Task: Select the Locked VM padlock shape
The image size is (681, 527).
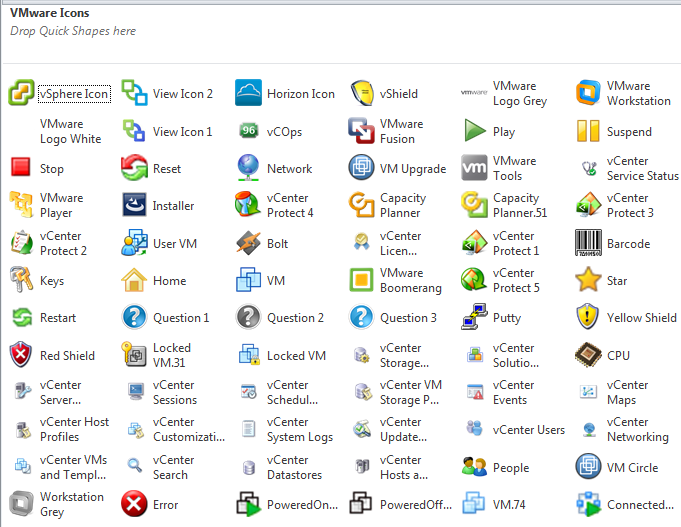Action: click(x=249, y=355)
